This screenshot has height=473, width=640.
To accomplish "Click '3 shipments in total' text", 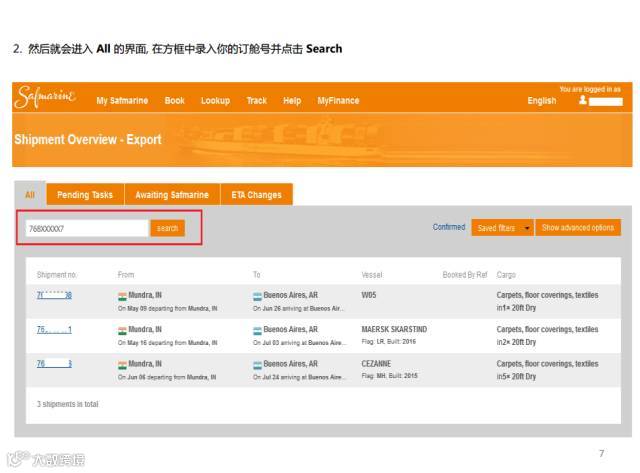I will tap(68, 404).
